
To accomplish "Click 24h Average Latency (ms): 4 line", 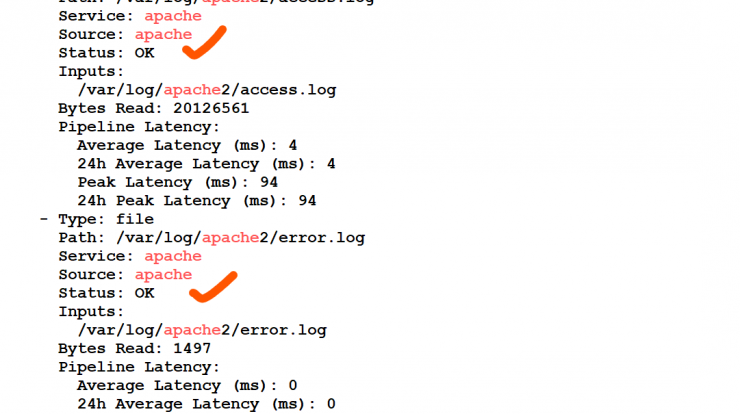I will tap(206, 164).
